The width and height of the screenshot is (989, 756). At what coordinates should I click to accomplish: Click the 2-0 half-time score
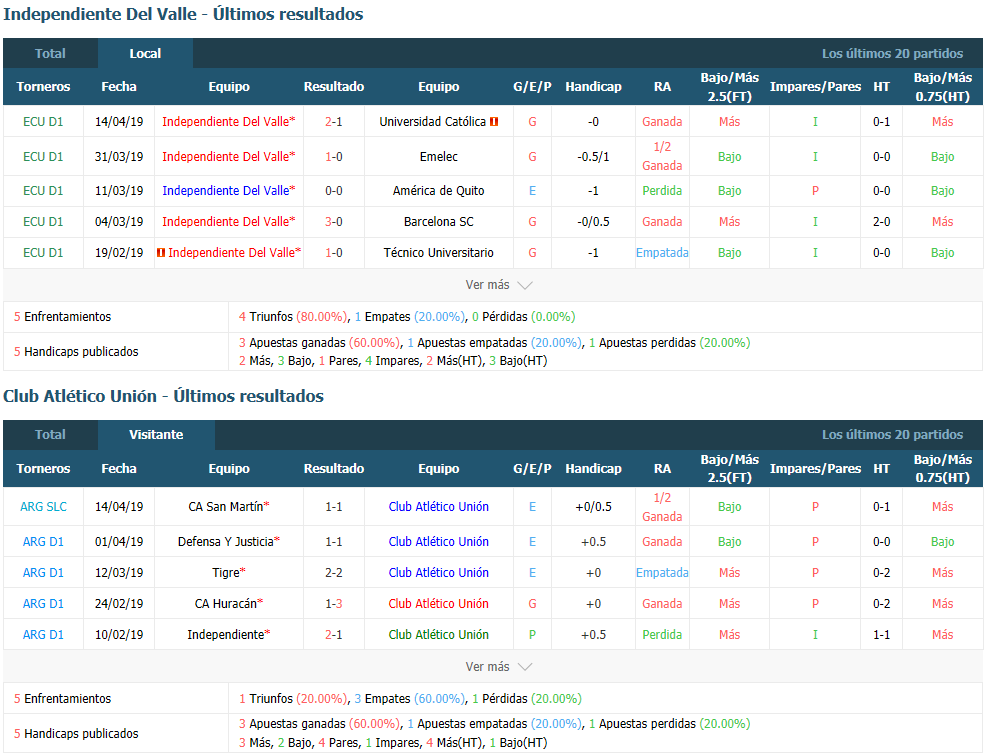[x=882, y=222]
